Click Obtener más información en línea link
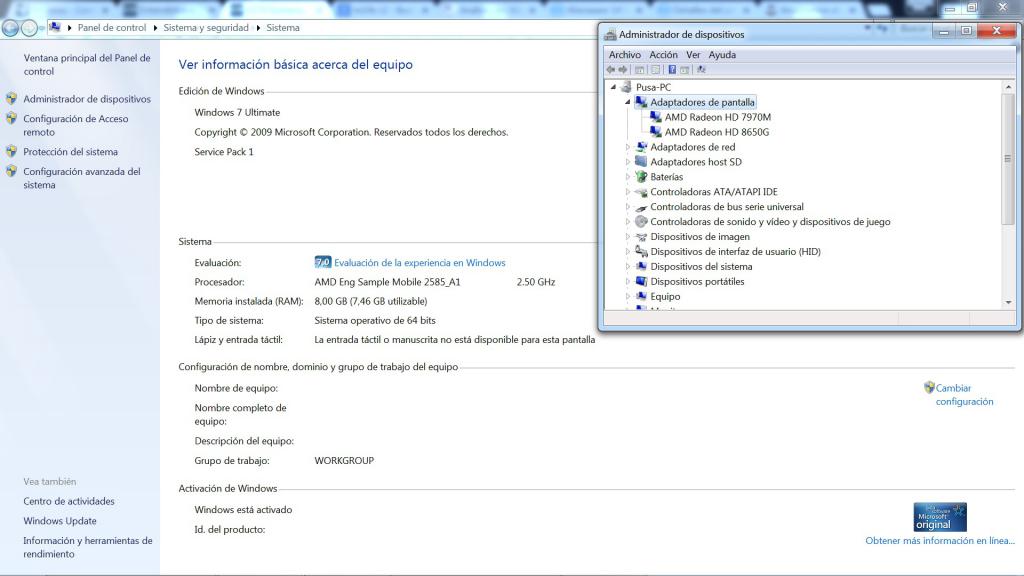The height and width of the screenshot is (576, 1024). click(940, 541)
